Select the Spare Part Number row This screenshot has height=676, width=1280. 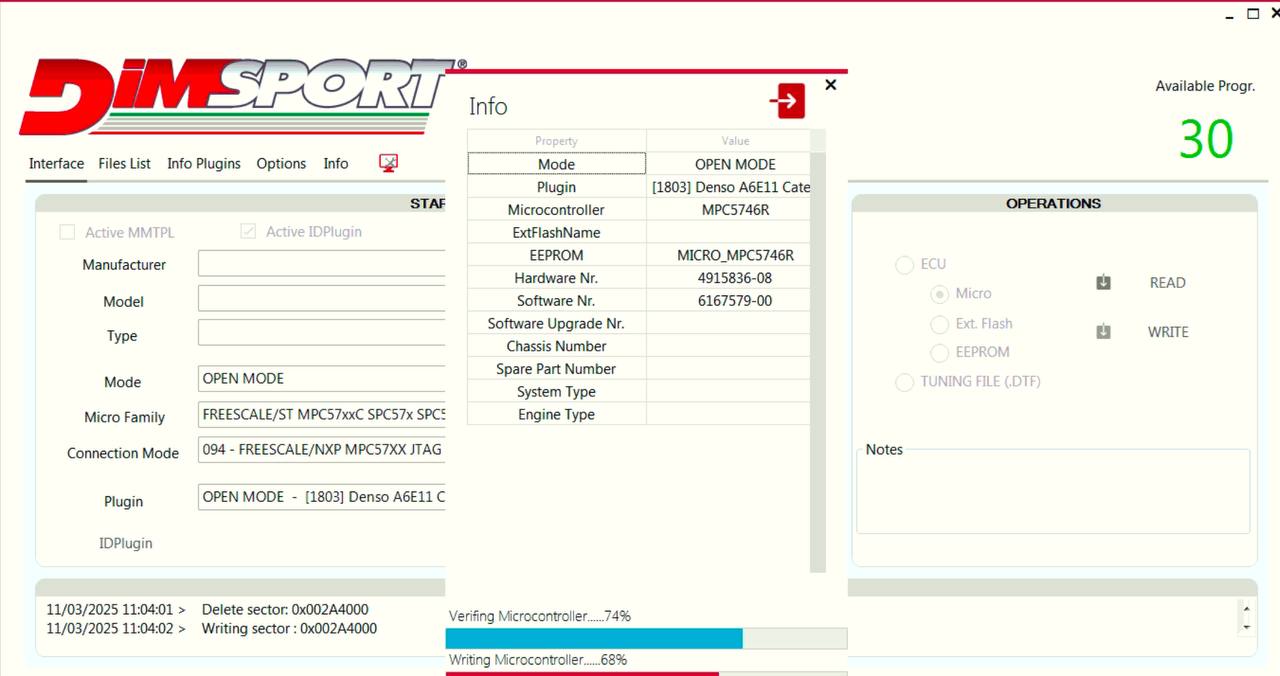click(x=639, y=369)
